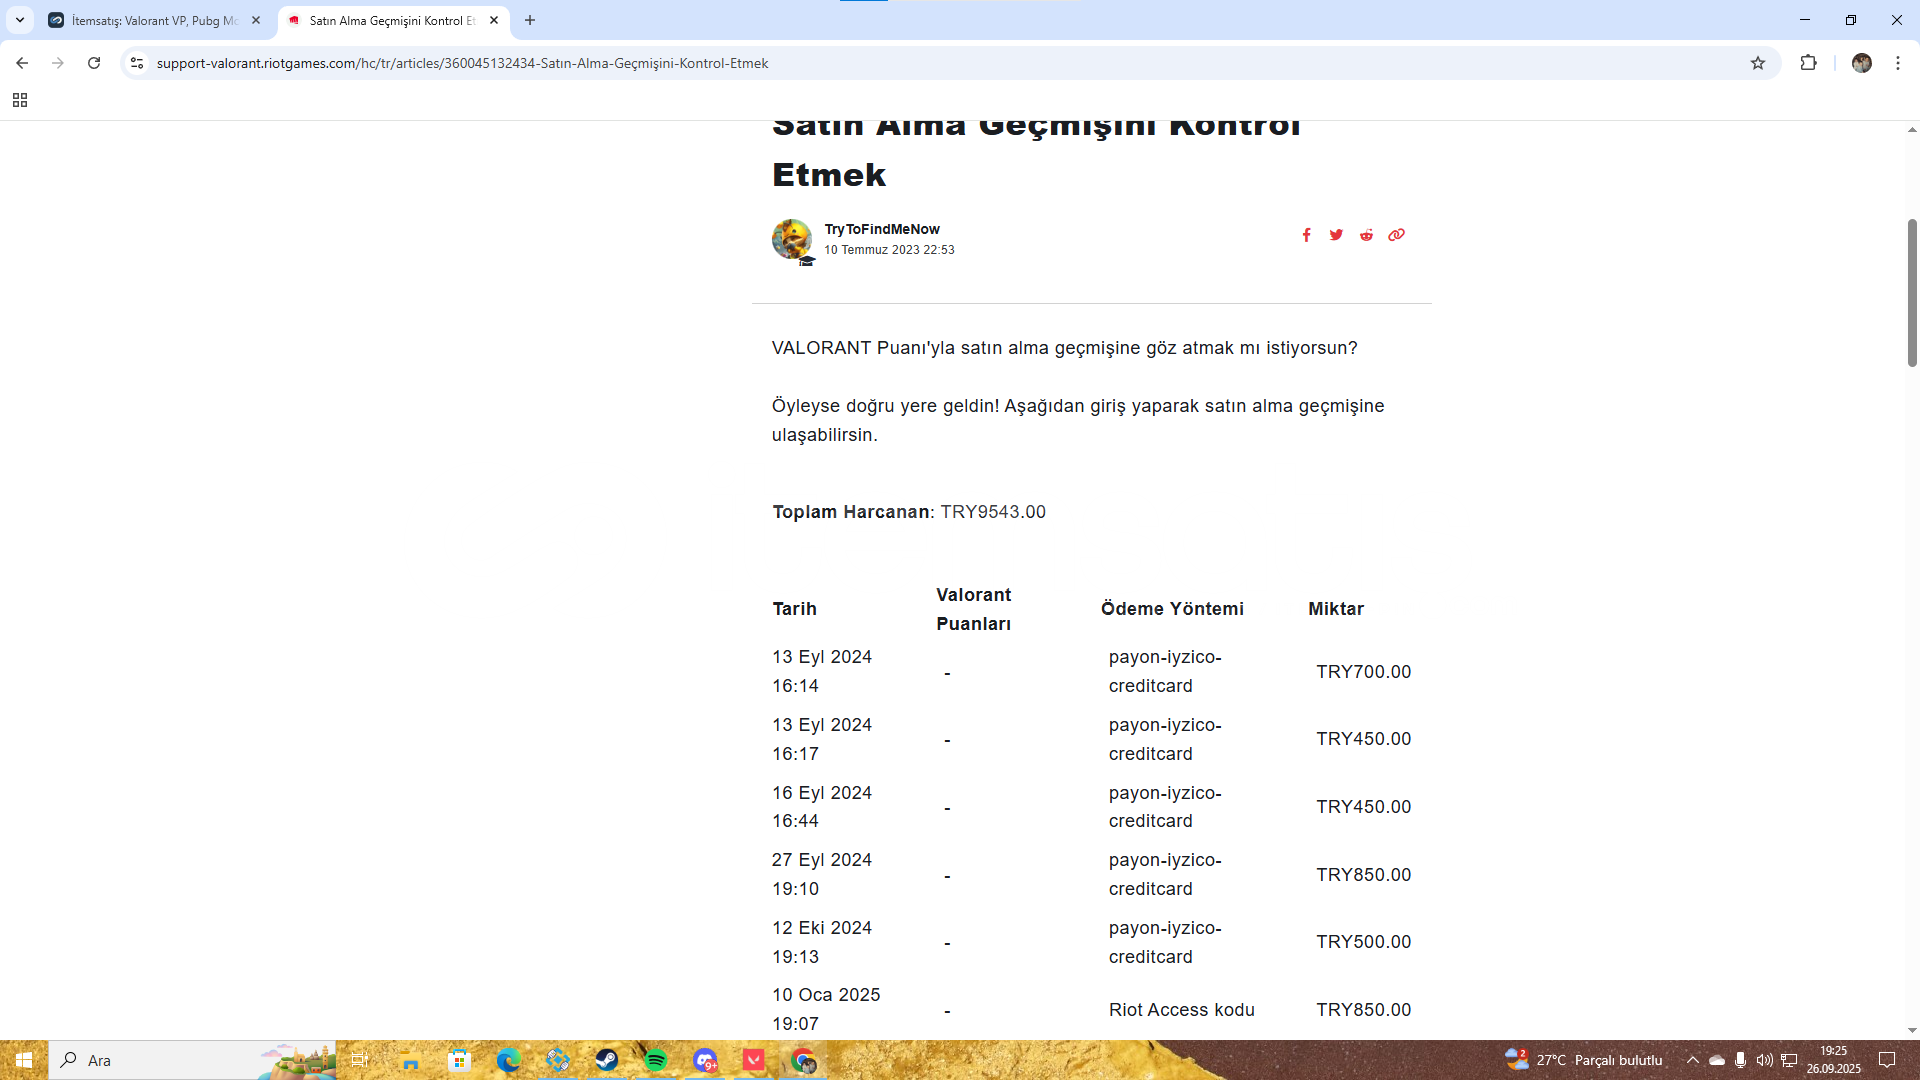Open a new browser tab
Viewport: 1920px width, 1080px height.
coord(530,20)
